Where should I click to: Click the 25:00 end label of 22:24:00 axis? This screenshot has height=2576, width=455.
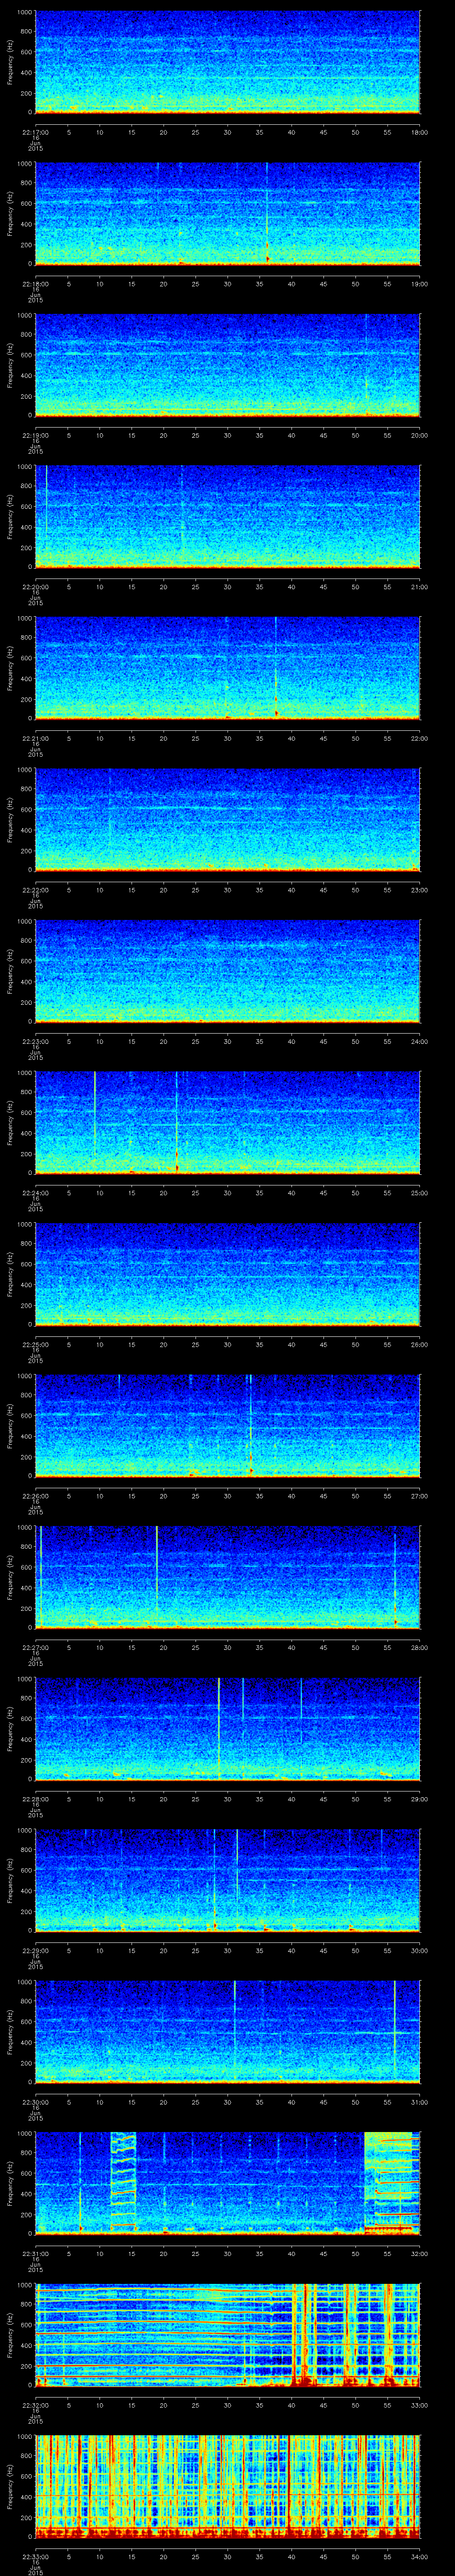(420, 1193)
